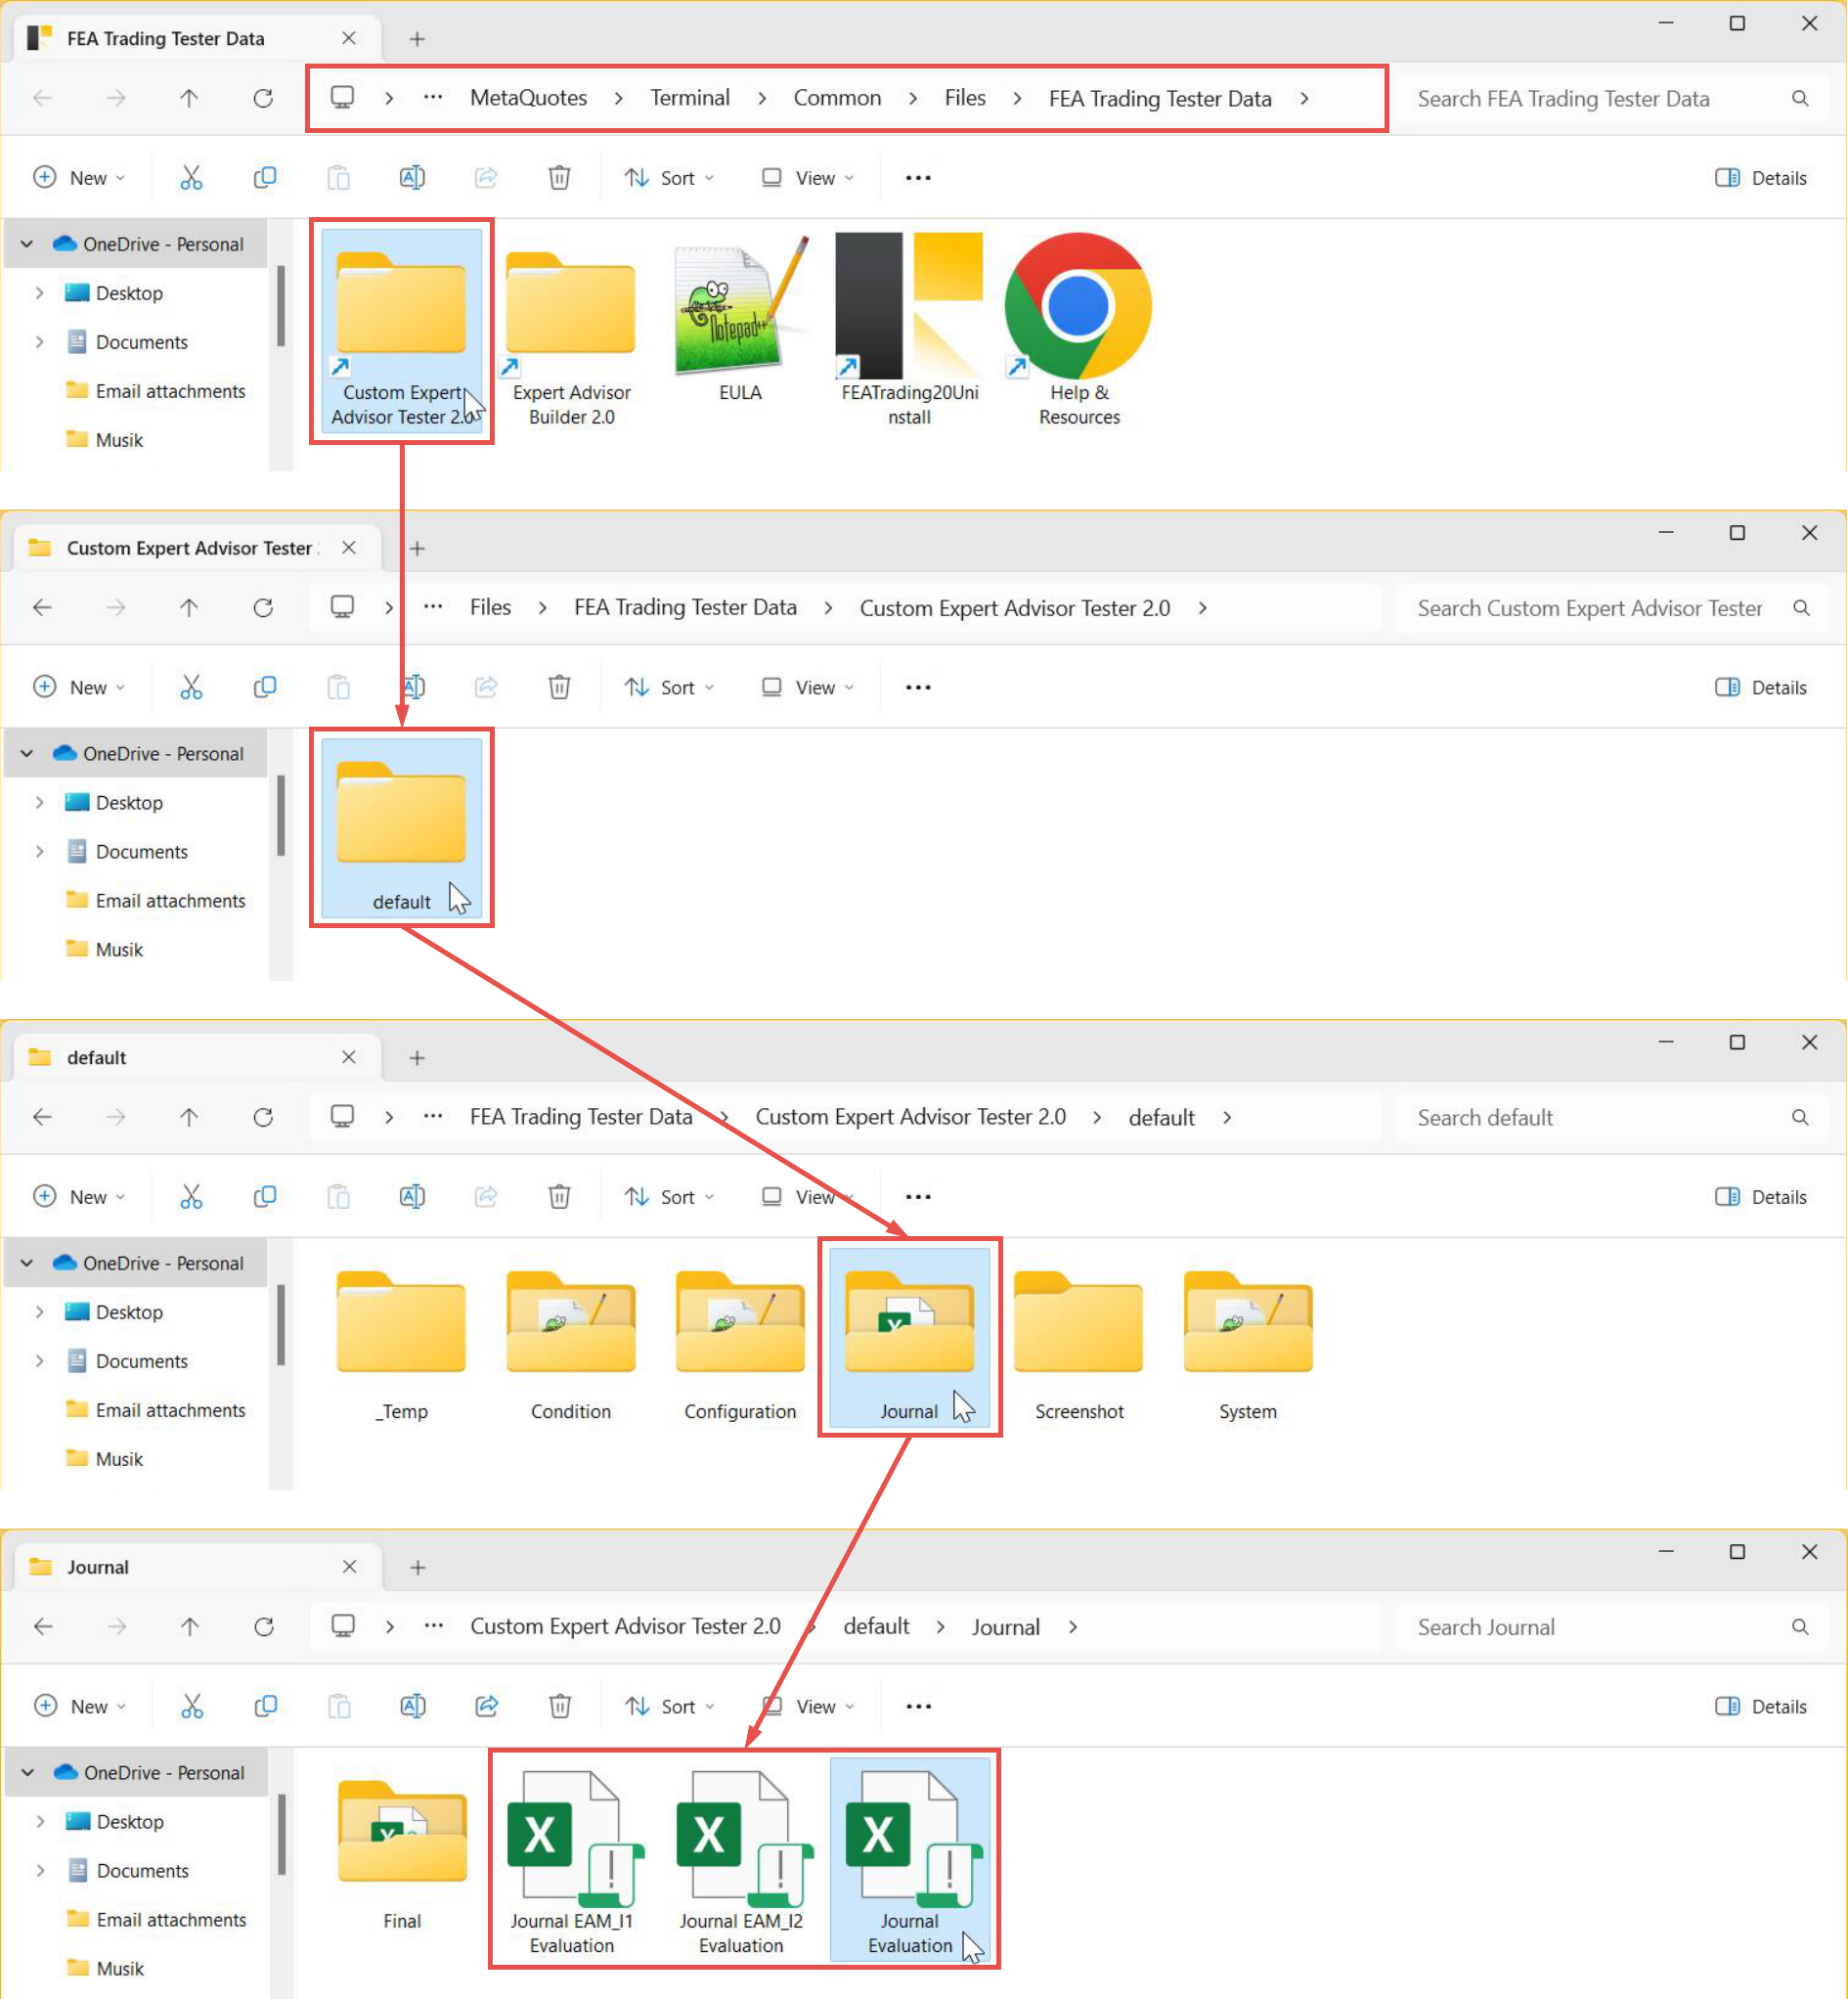The width and height of the screenshot is (1848, 1999).
Task: Open Sort dropdown in Custom Expert Advisor Tester window
Action: tap(669, 688)
